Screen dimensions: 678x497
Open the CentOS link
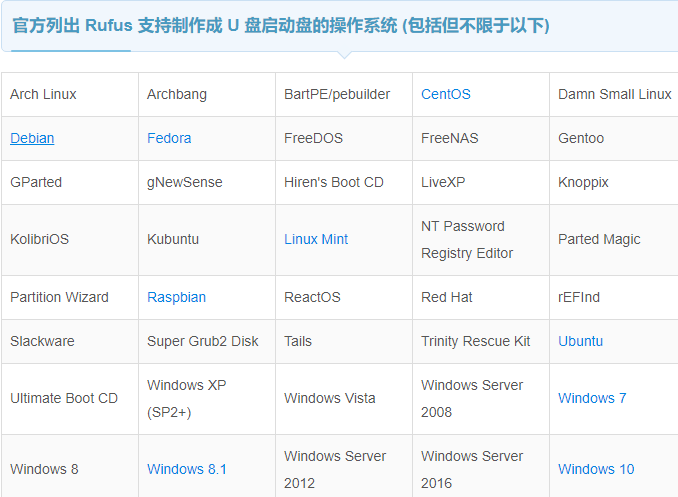pos(446,94)
